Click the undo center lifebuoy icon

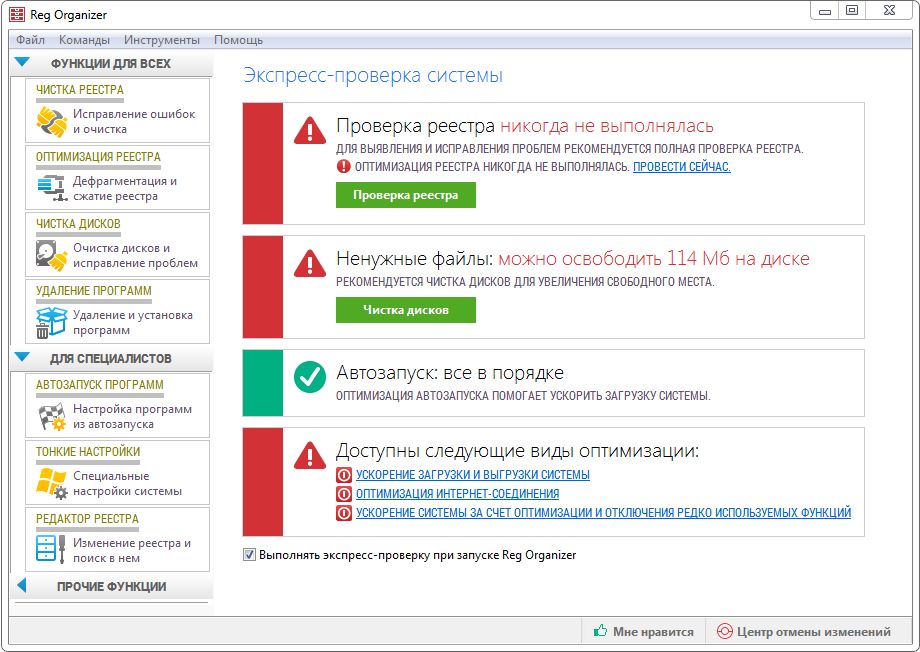(725, 632)
